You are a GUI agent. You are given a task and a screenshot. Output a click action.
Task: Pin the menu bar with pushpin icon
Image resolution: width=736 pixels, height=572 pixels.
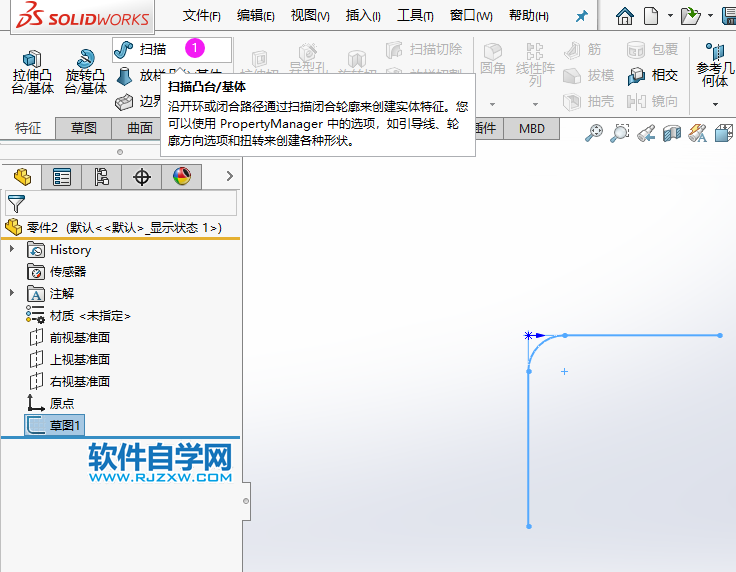[x=582, y=16]
